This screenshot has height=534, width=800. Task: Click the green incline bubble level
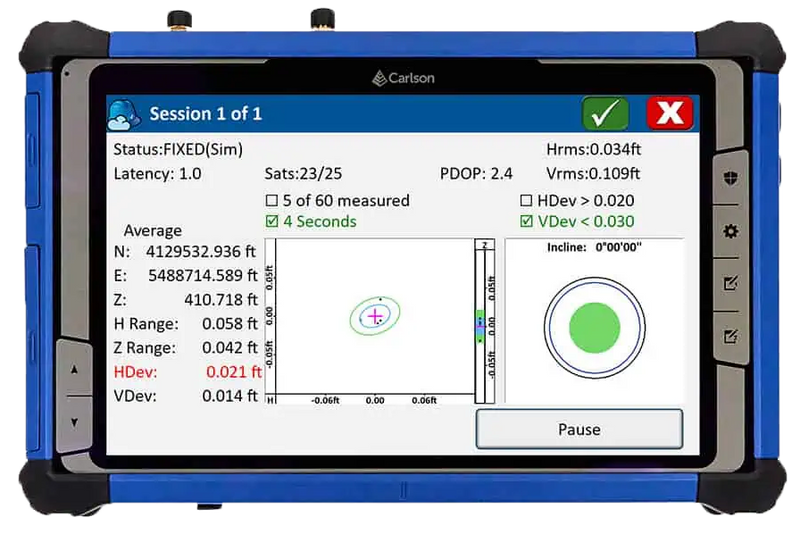(x=594, y=328)
